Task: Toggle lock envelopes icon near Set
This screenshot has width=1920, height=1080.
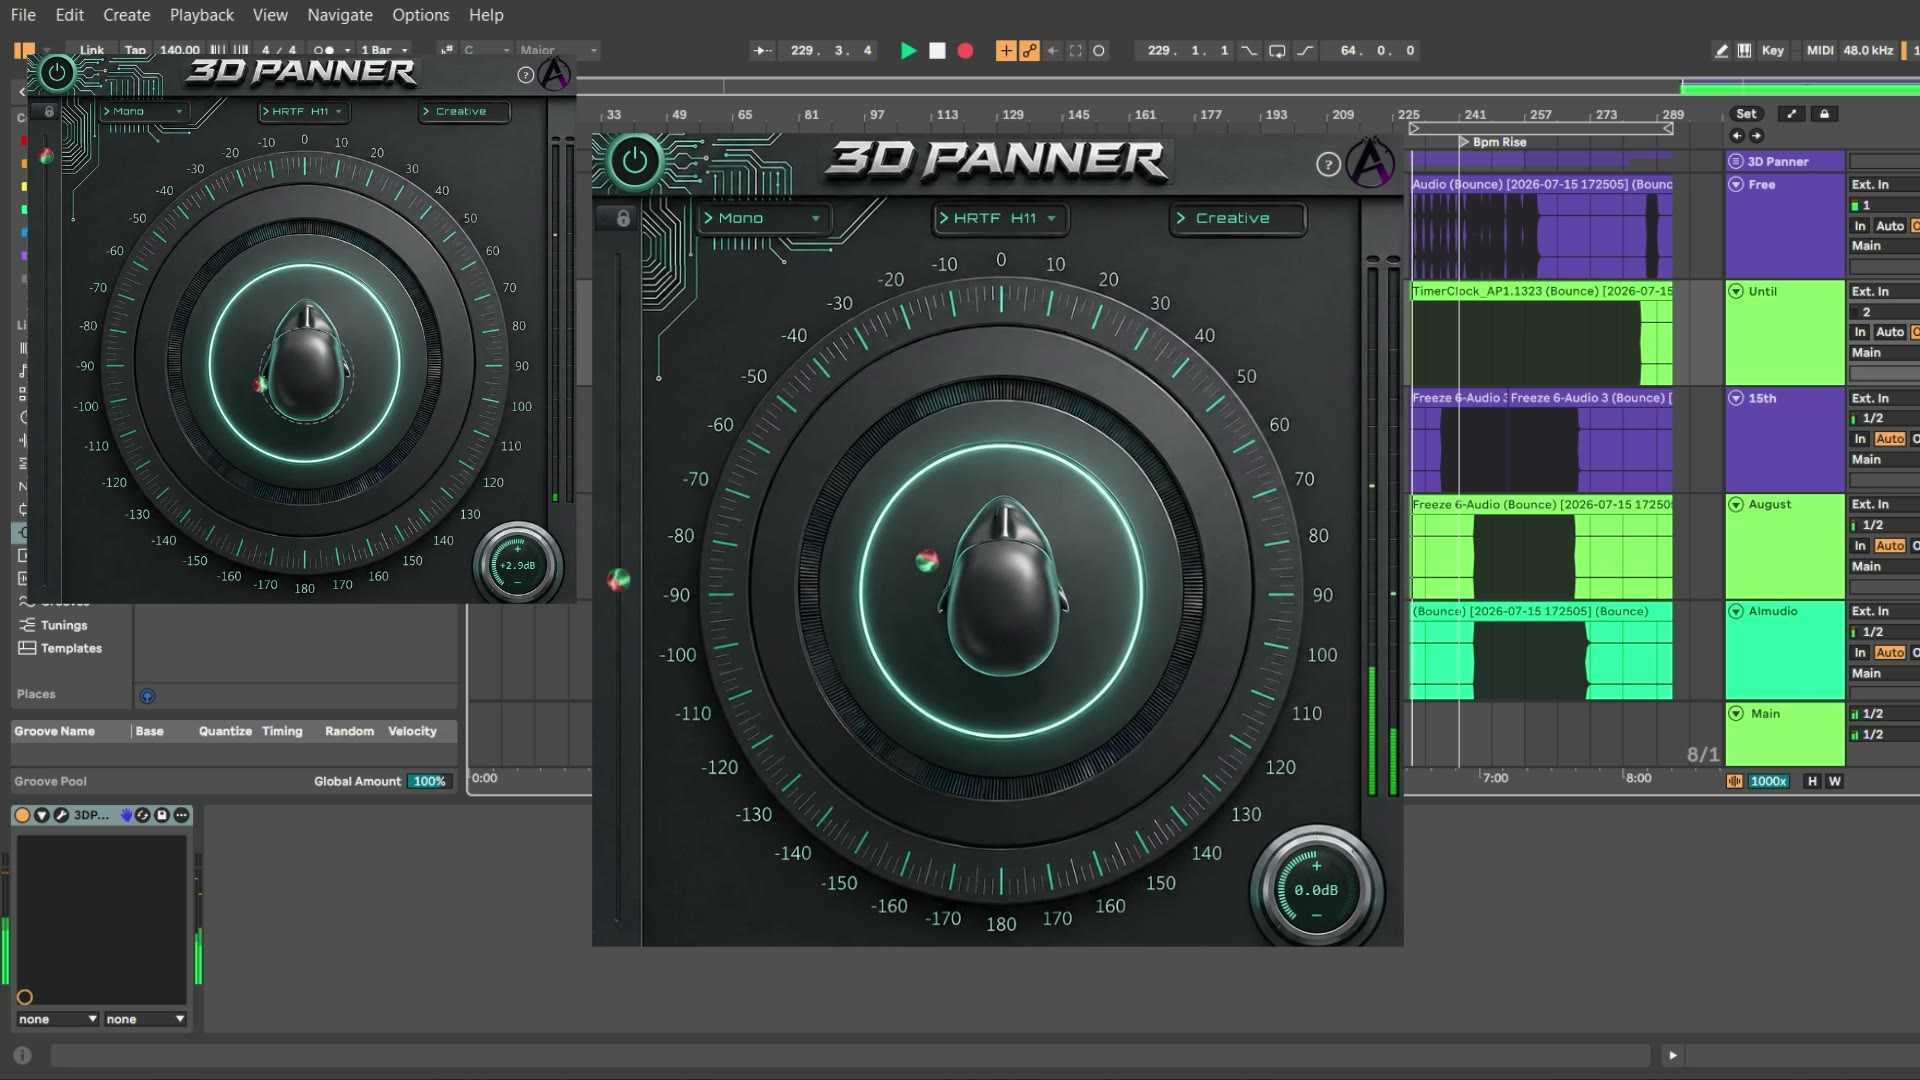Action: [1824, 114]
